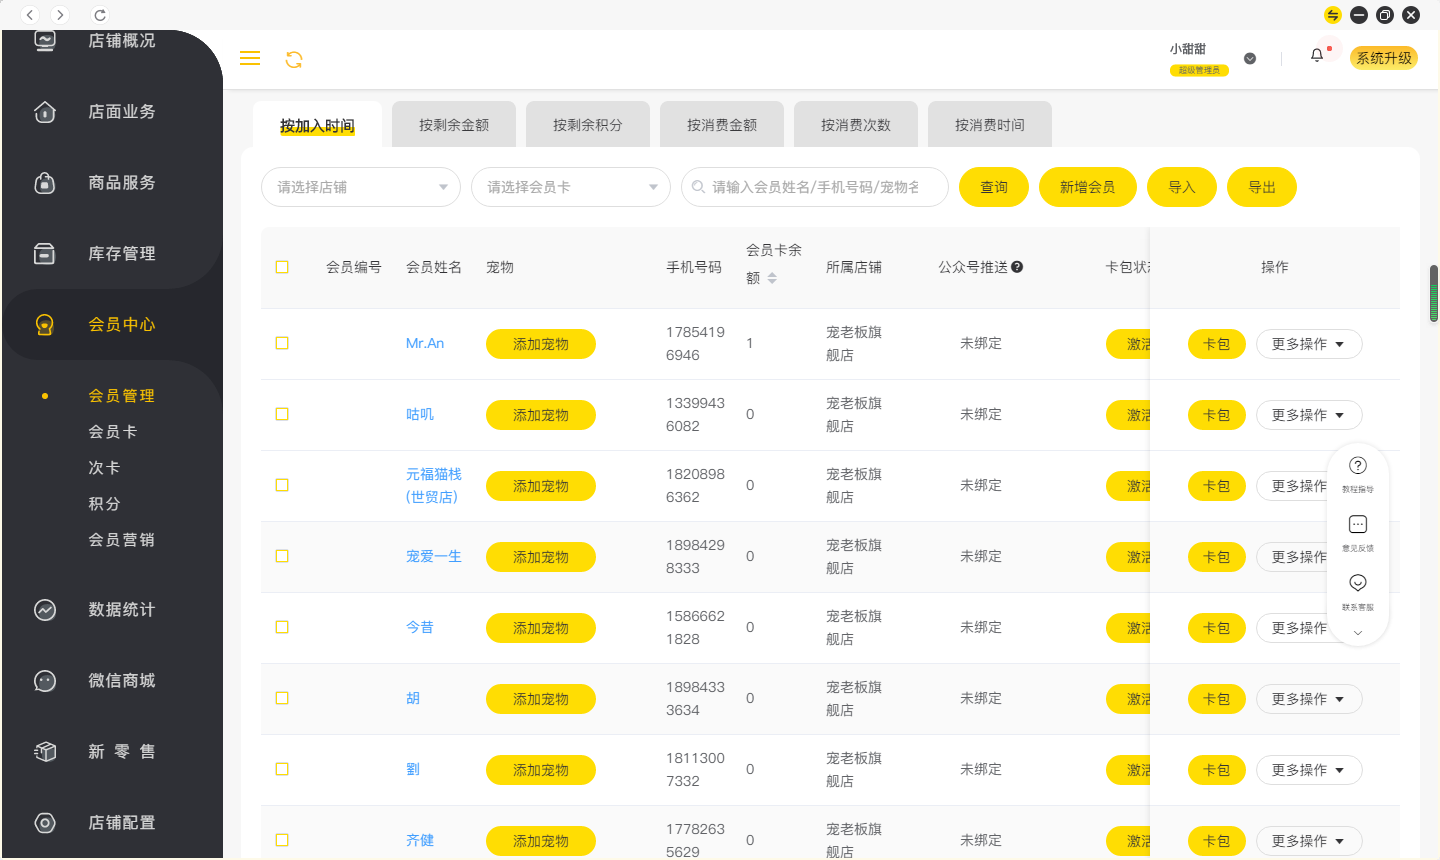The height and width of the screenshot is (860, 1440).
Task: Open 意见反馈 feedback icon
Action: coord(1358,524)
